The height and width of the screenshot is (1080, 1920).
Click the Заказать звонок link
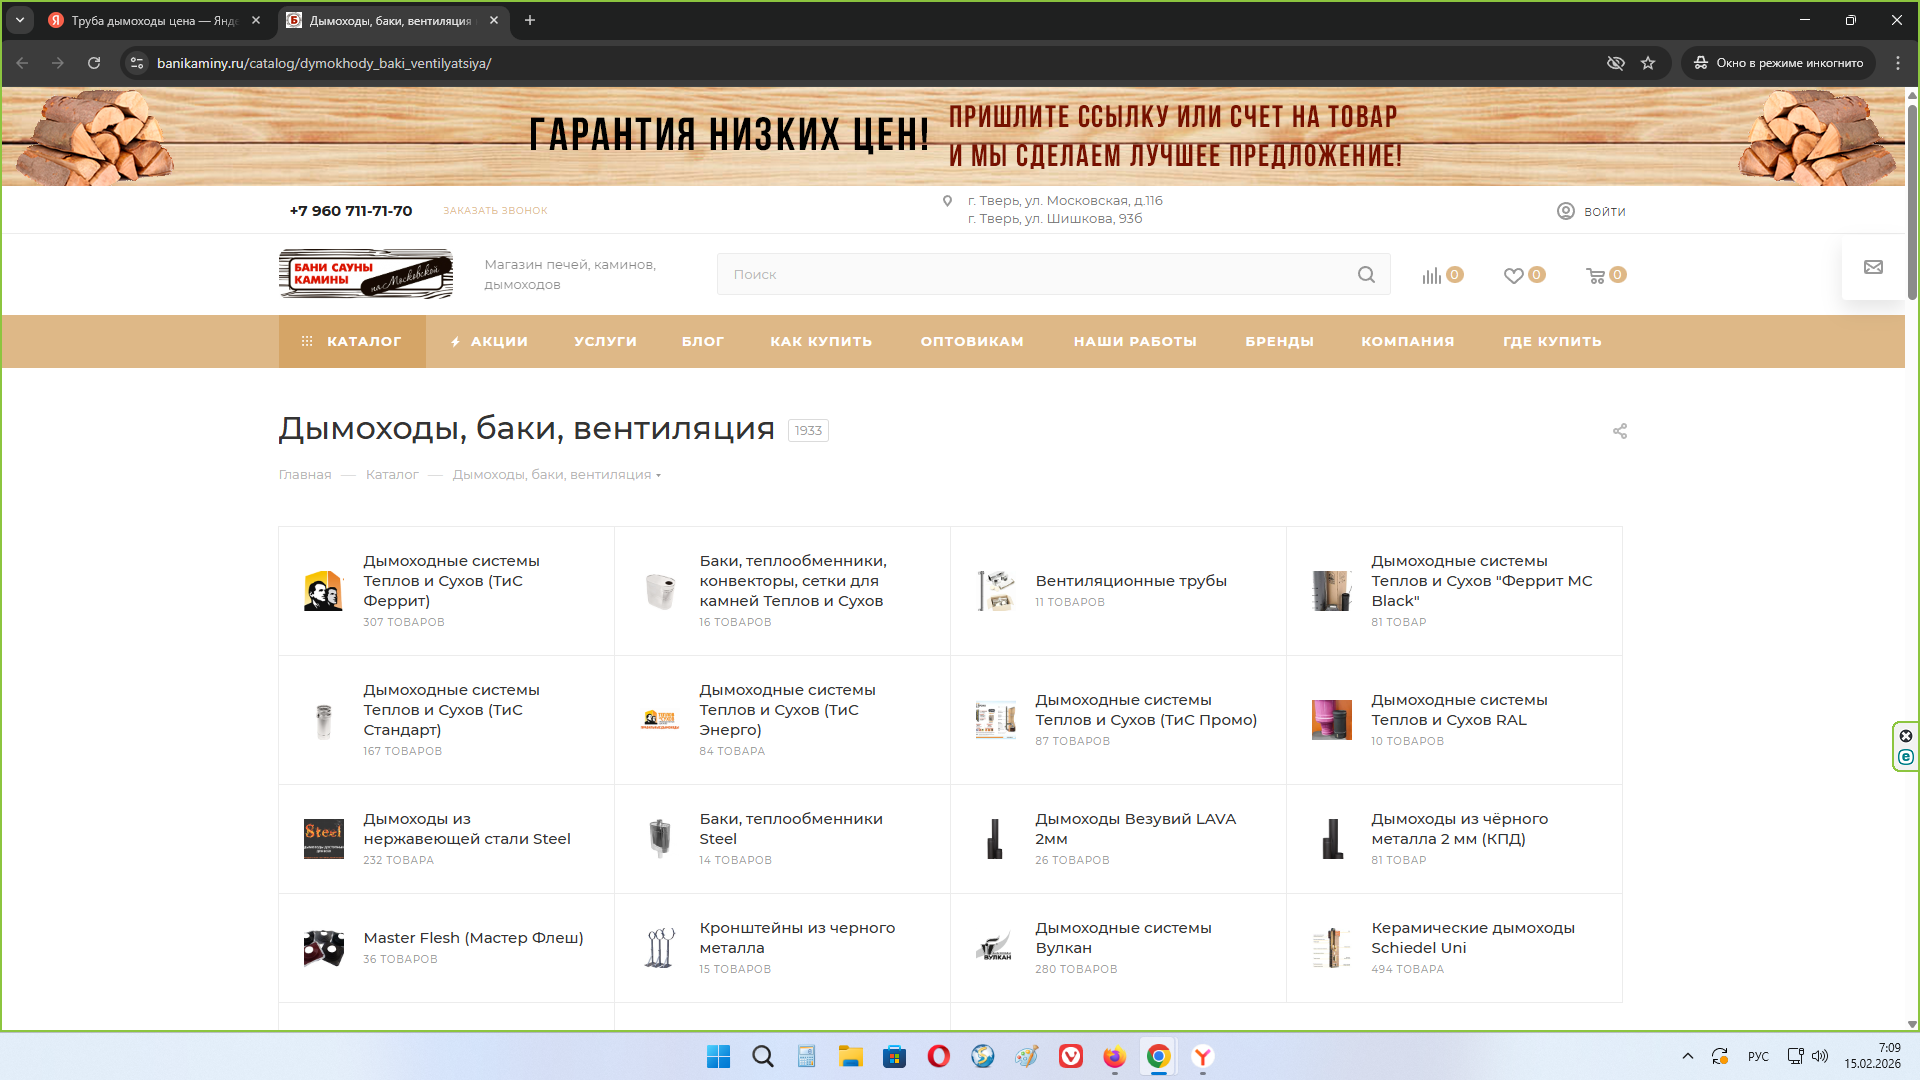(495, 211)
